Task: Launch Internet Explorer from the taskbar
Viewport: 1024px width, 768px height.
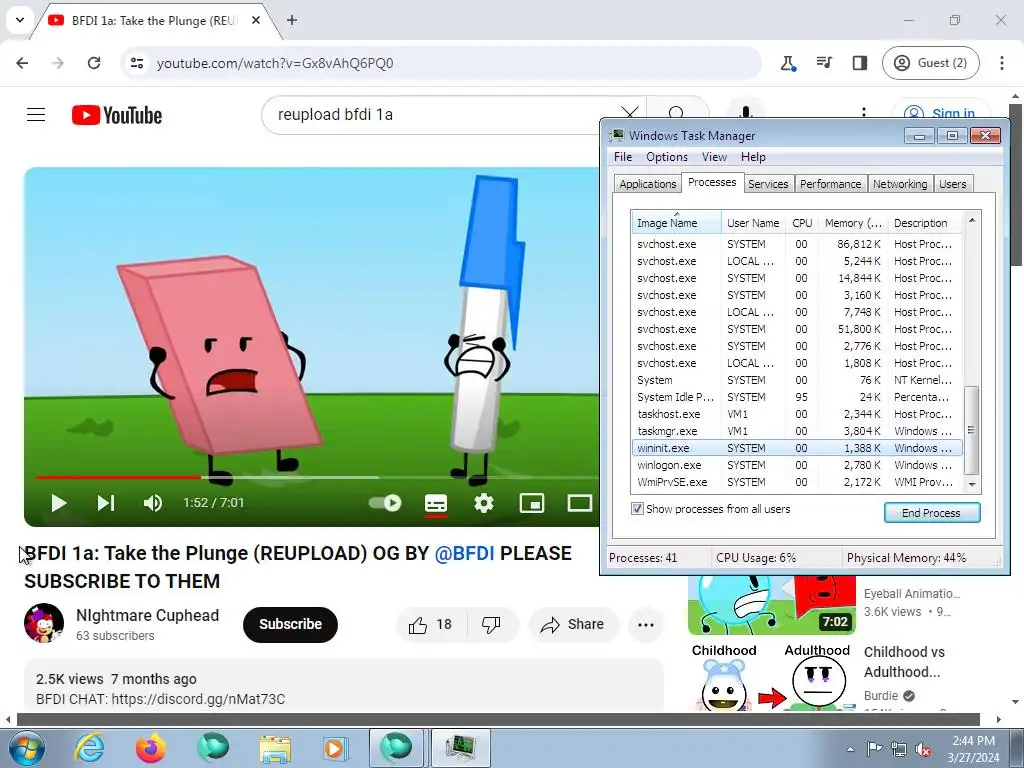Action: point(89,748)
